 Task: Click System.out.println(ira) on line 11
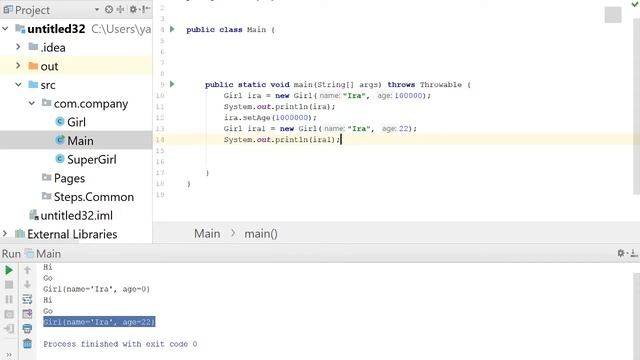(279, 107)
